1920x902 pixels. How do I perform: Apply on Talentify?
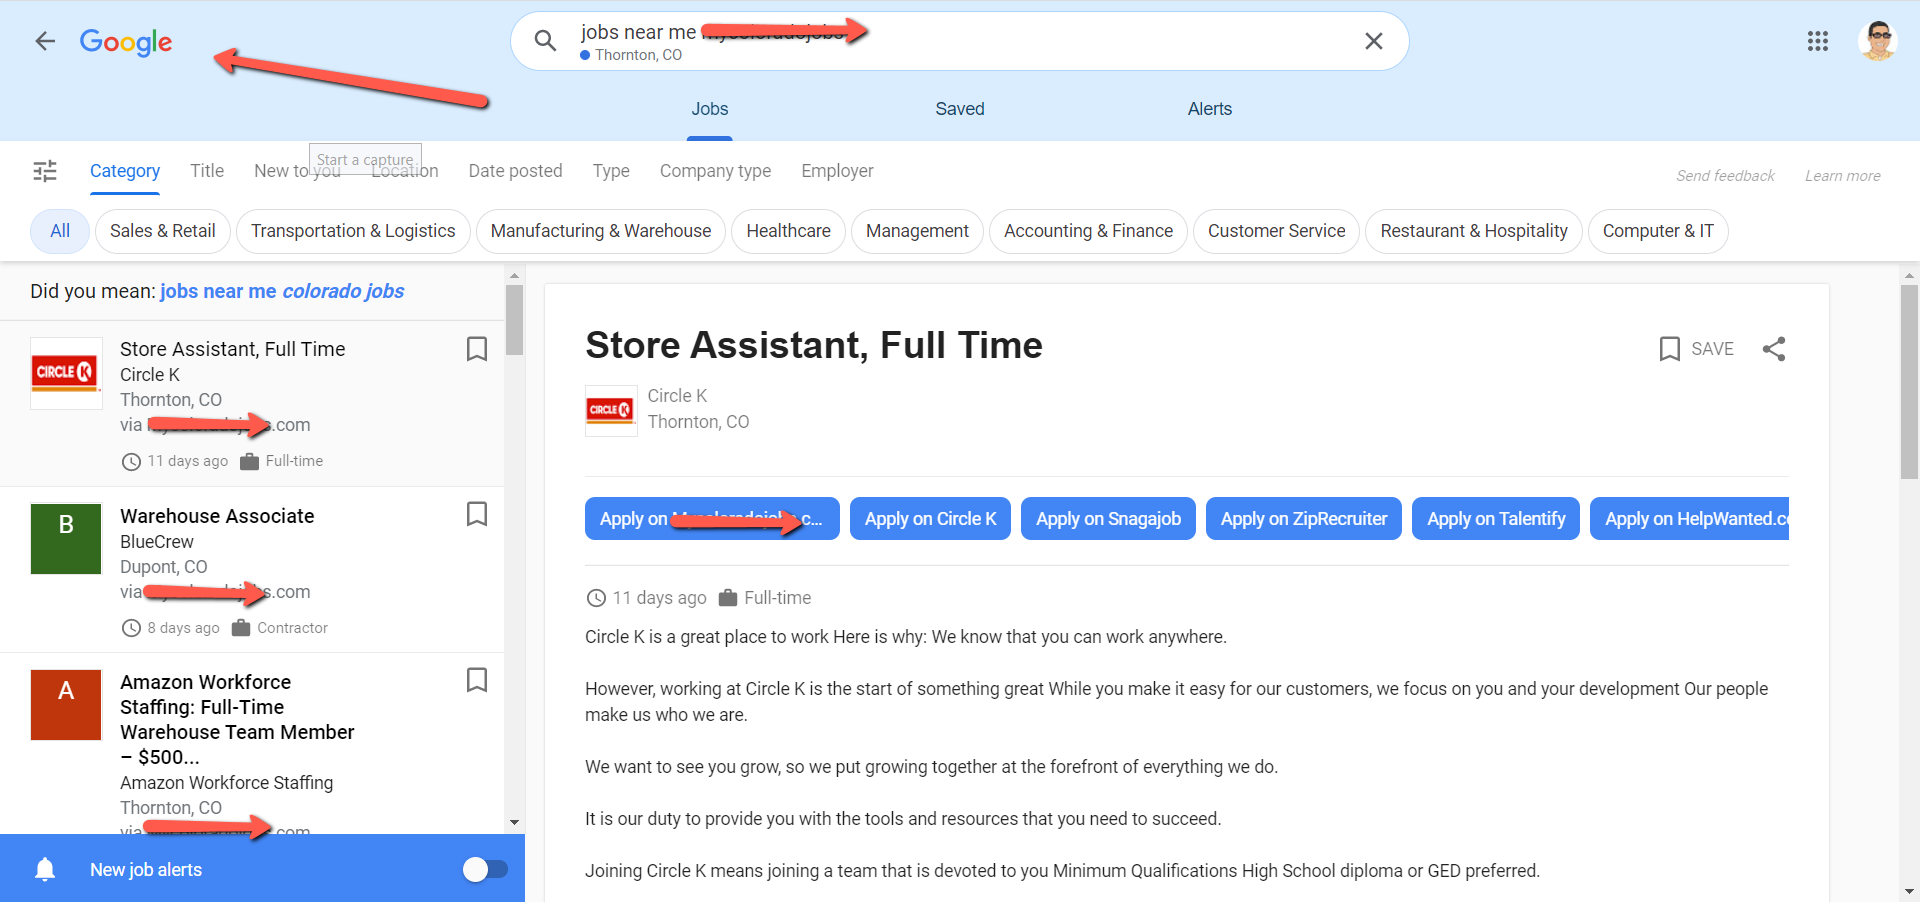pos(1496,518)
